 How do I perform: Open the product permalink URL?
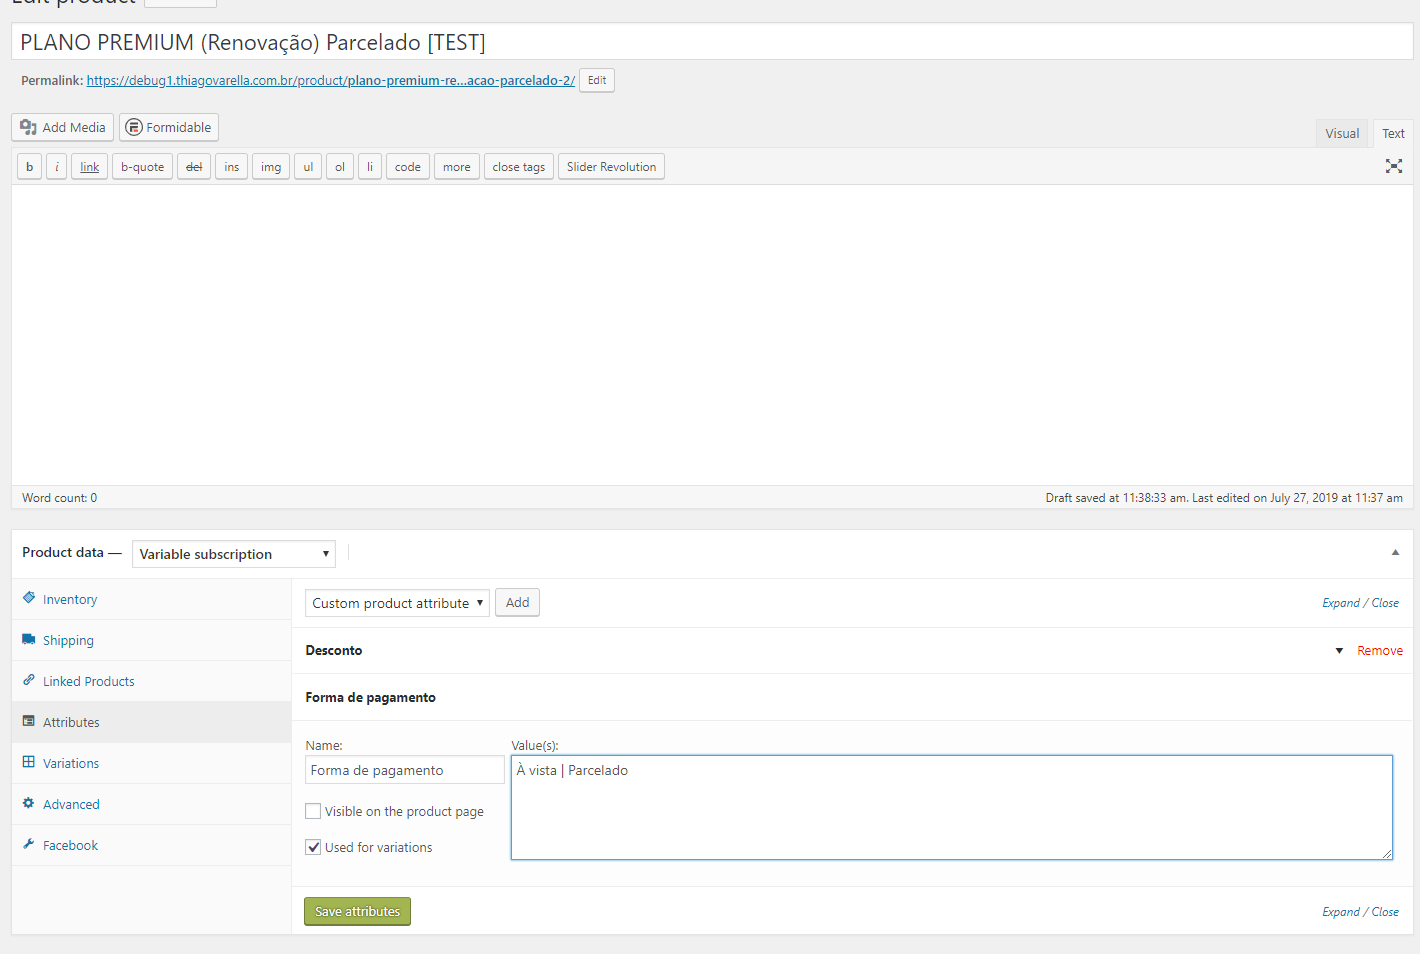tap(331, 80)
